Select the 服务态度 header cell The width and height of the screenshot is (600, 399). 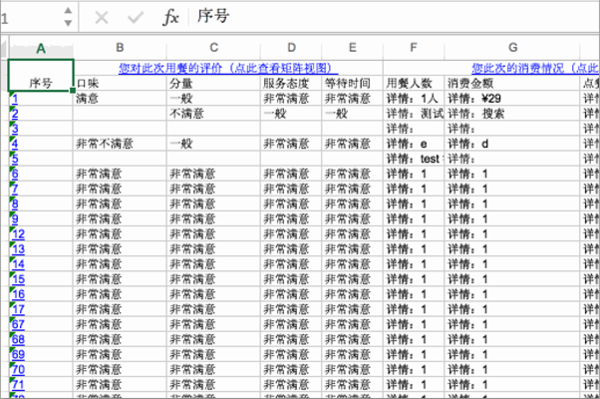coord(291,83)
